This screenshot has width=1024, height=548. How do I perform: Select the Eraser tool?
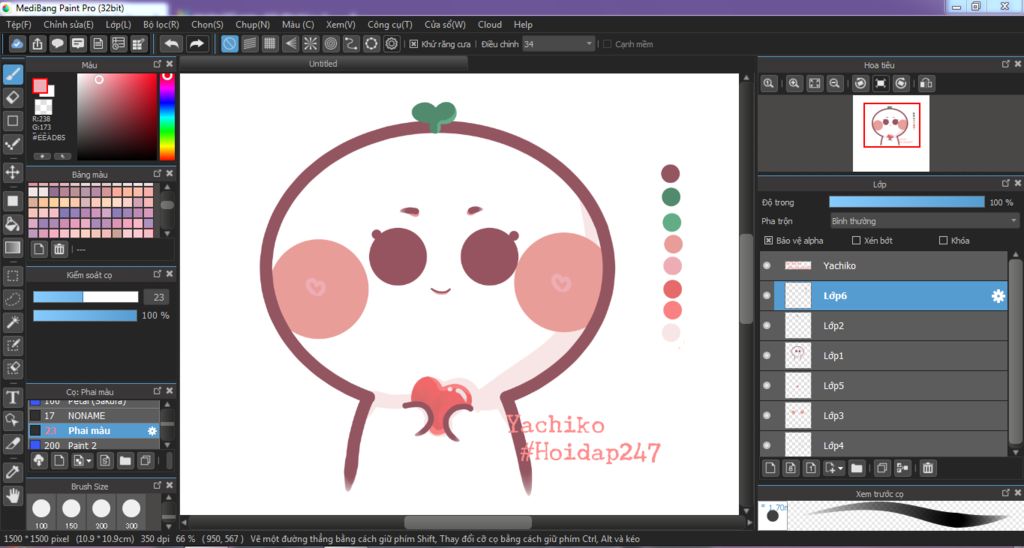tap(12, 98)
